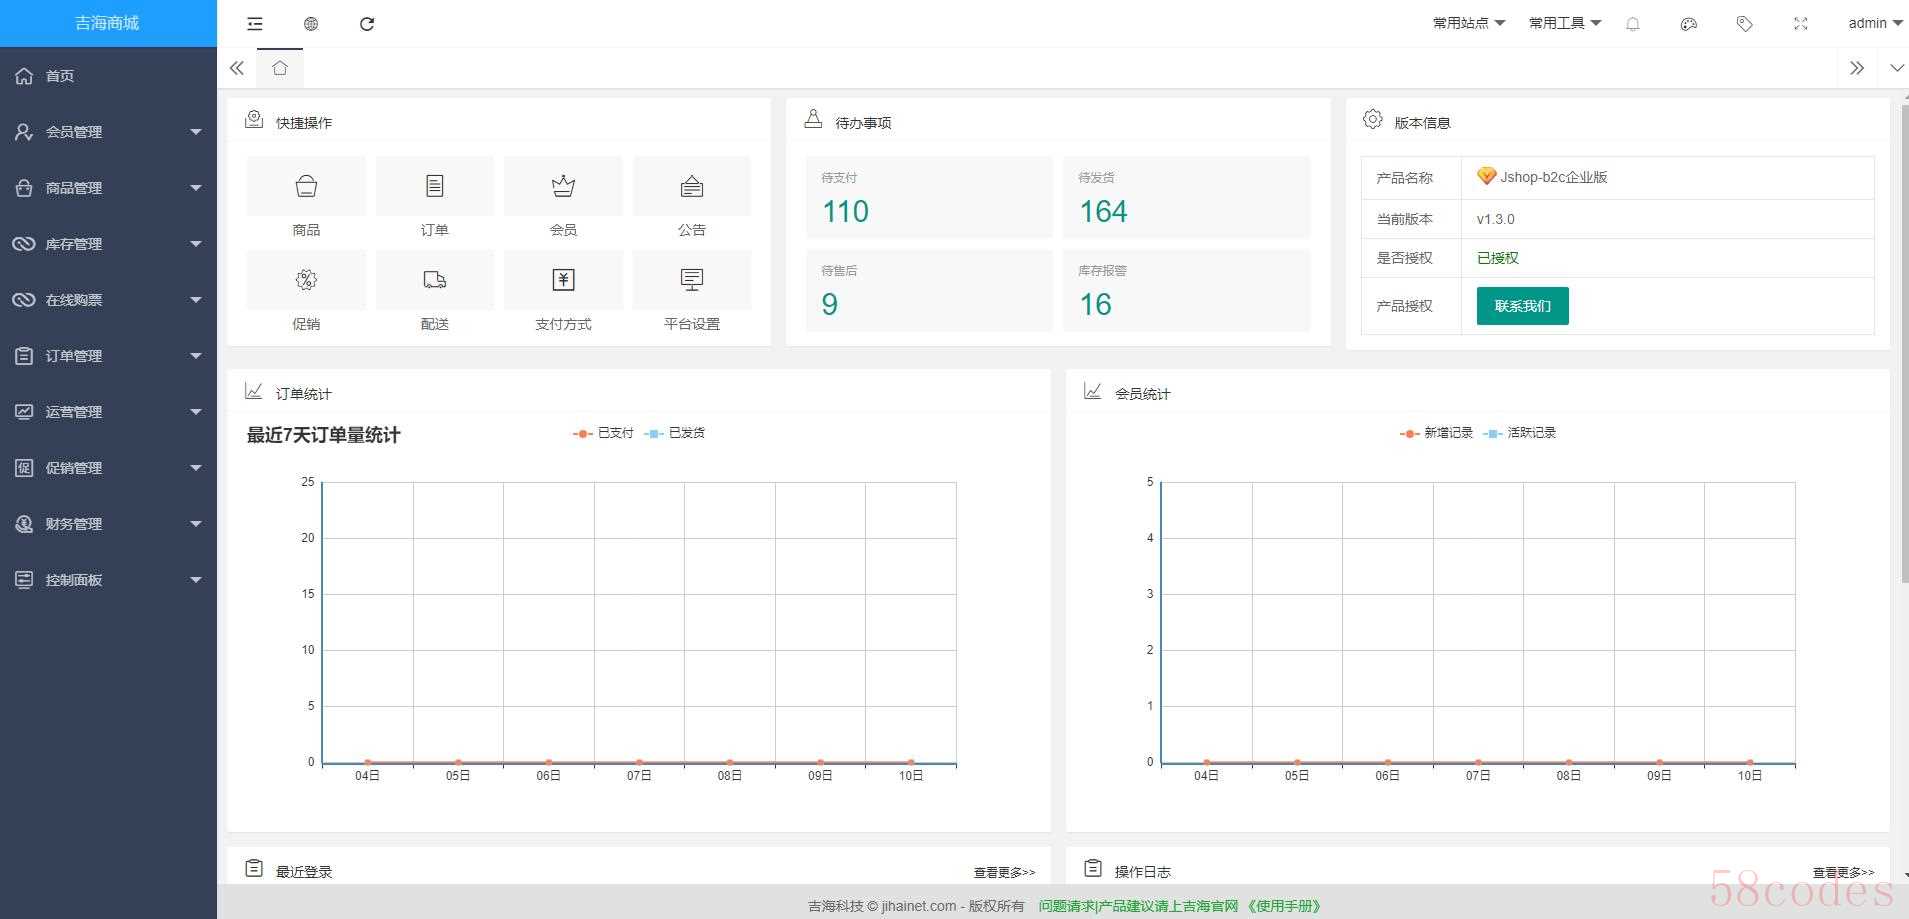Open the admin user dropdown
This screenshot has height=919, width=1909.
click(1874, 23)
